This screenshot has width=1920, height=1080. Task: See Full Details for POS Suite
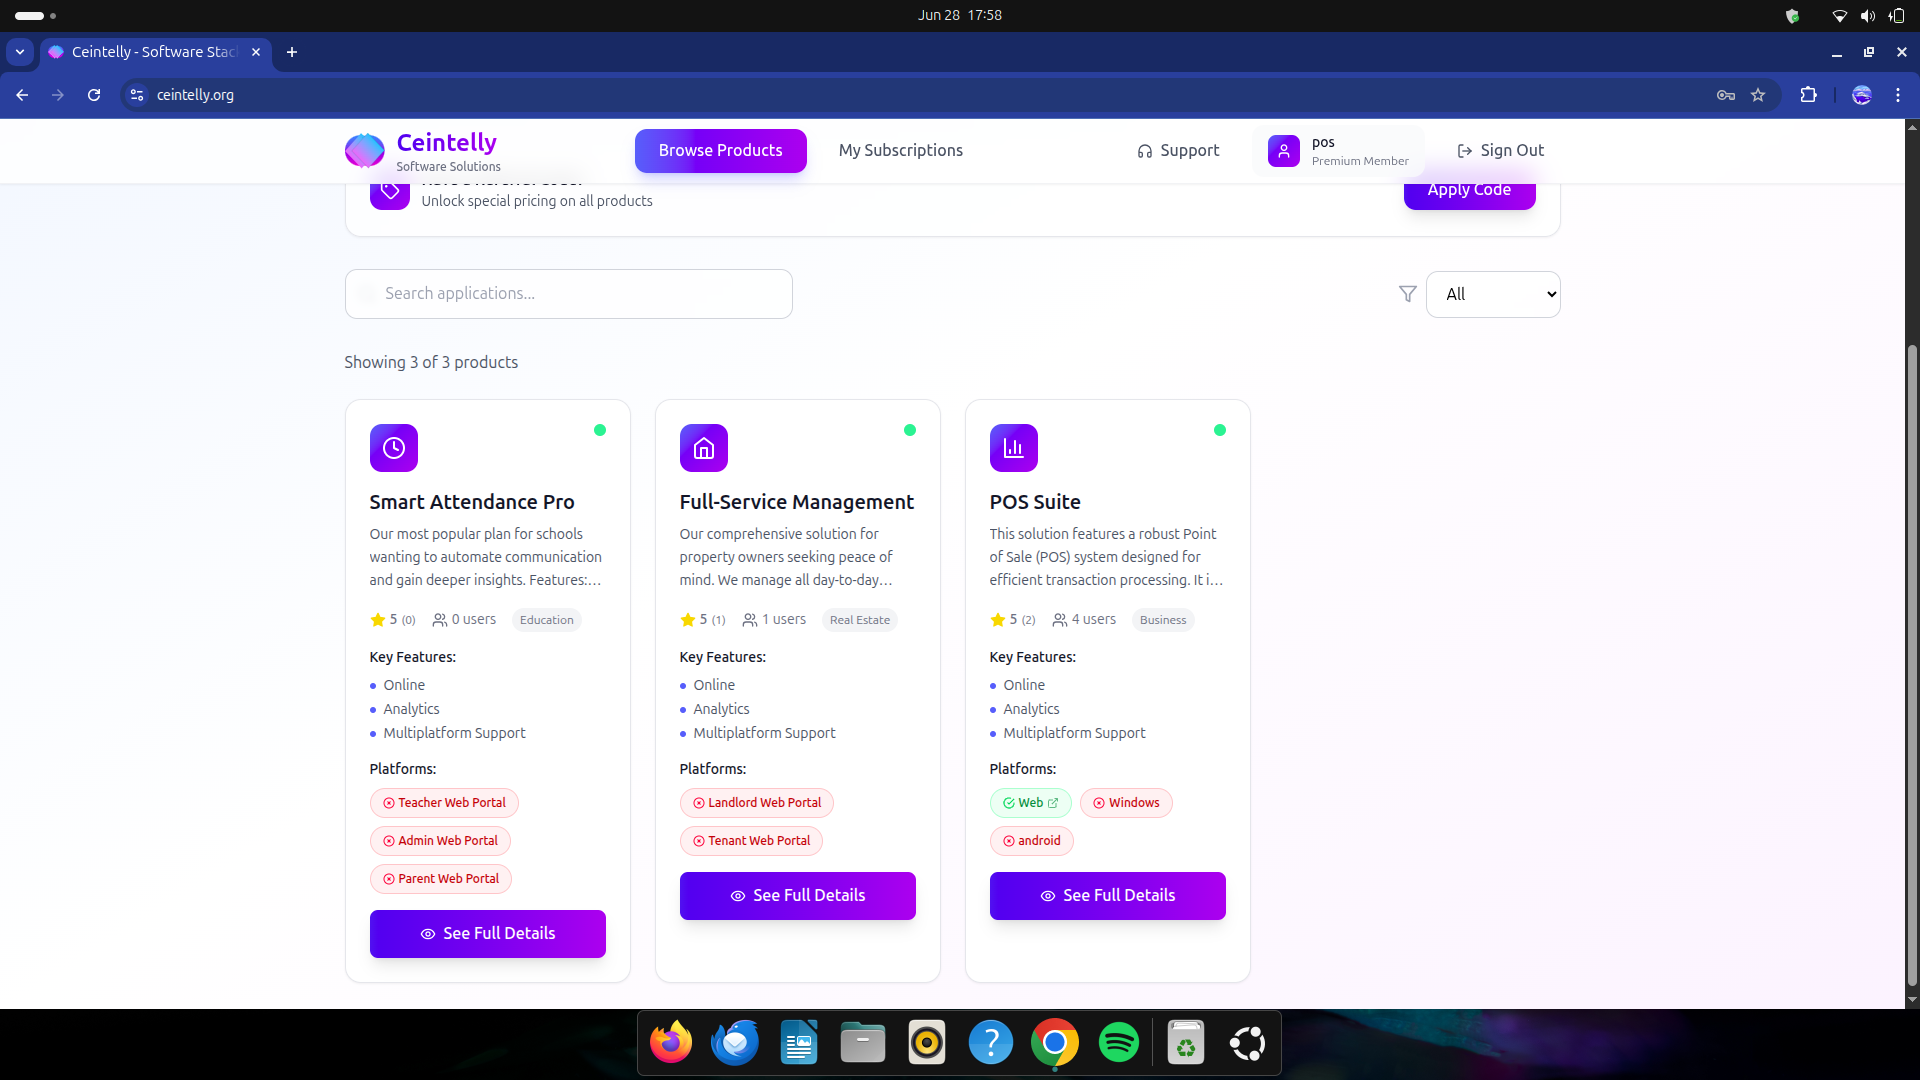pos(1107,896)
